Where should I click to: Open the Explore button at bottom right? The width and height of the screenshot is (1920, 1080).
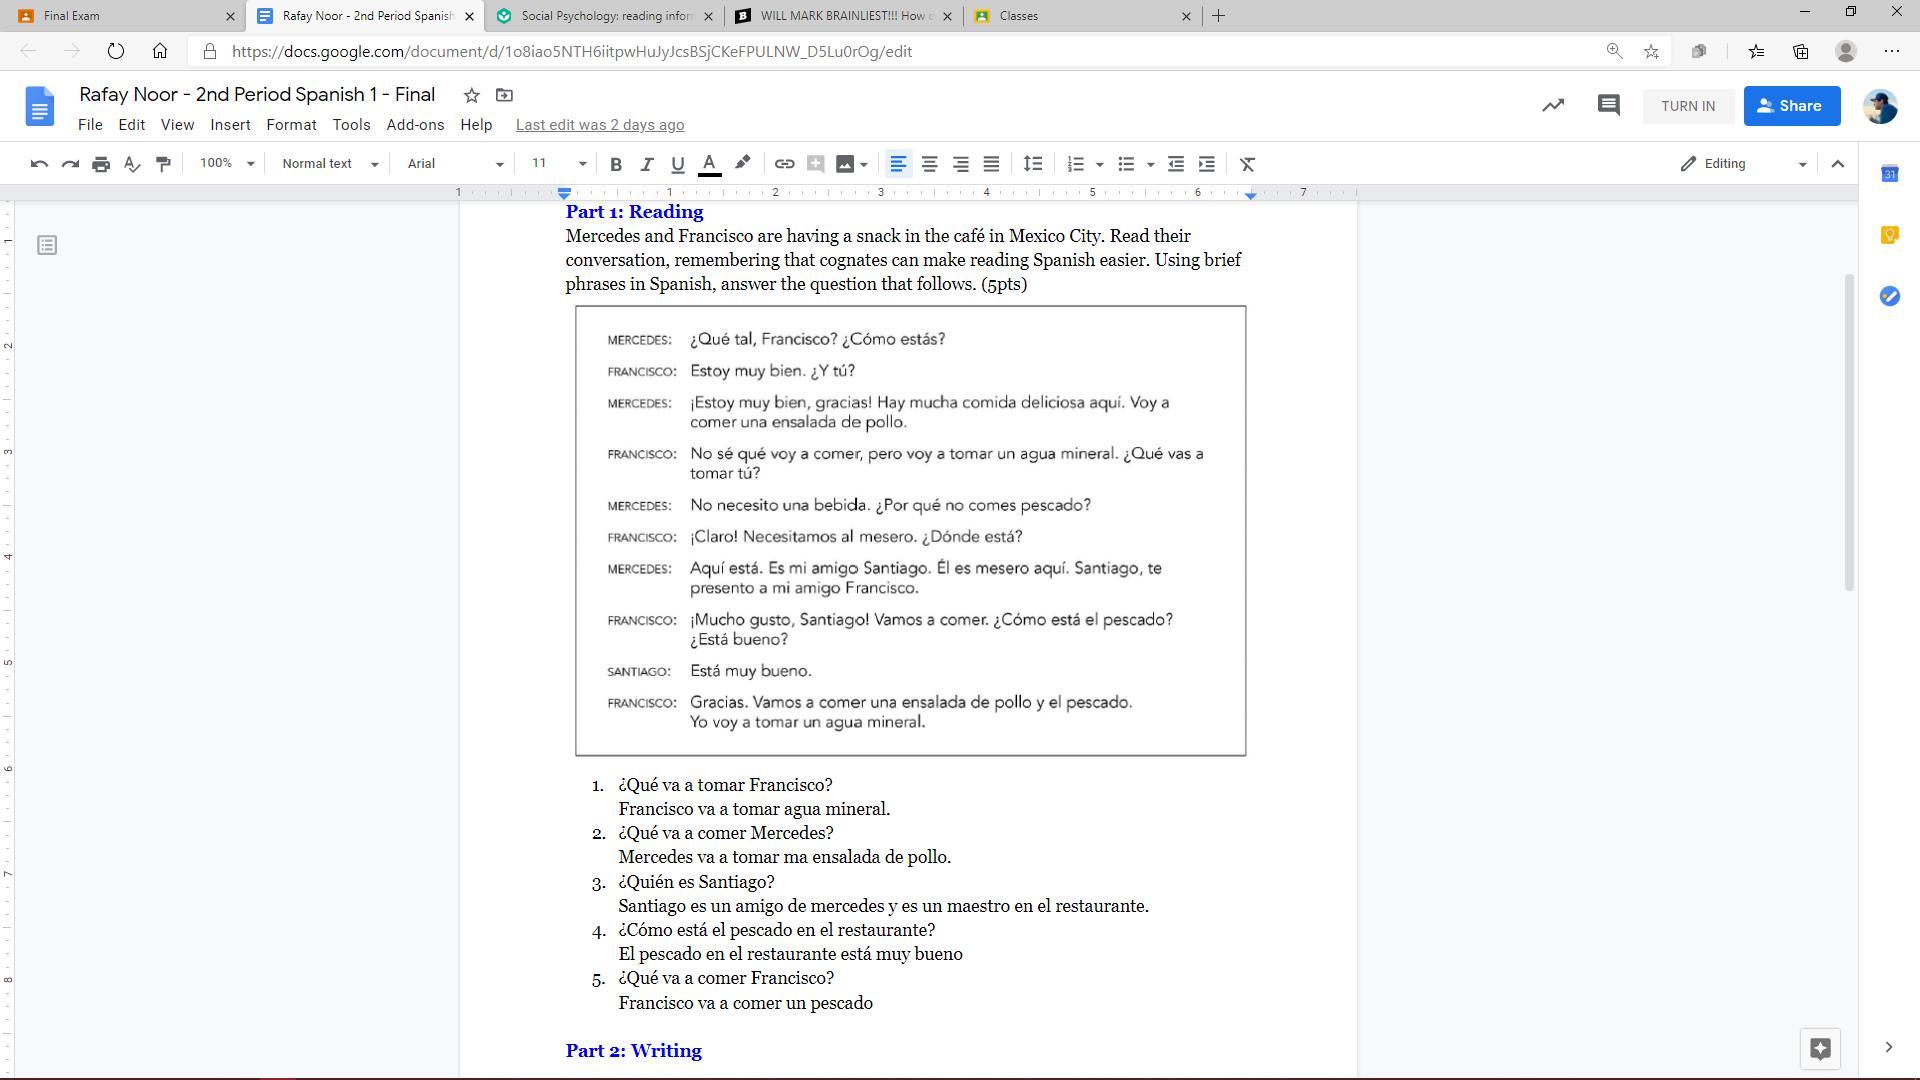1819,1048
